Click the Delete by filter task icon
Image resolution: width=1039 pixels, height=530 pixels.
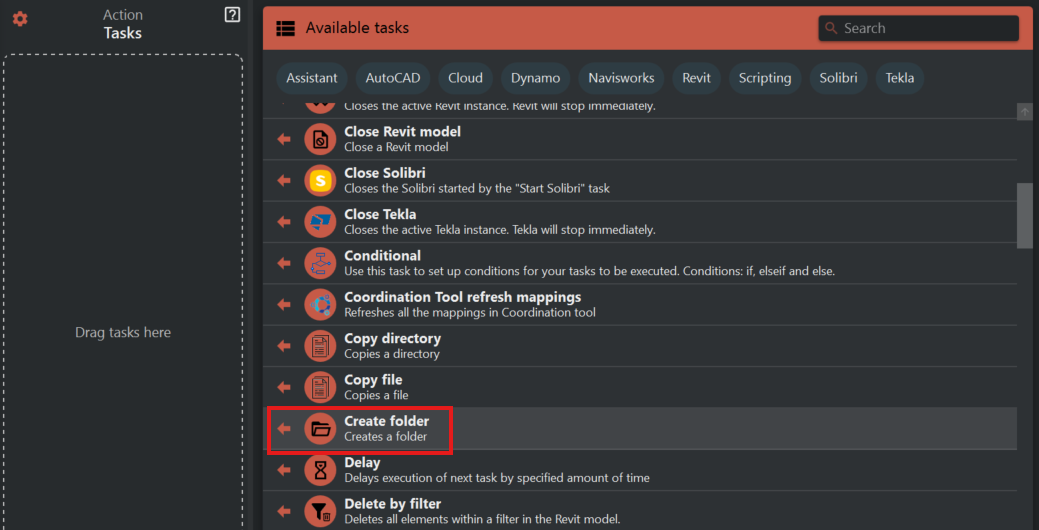[321, 511]
